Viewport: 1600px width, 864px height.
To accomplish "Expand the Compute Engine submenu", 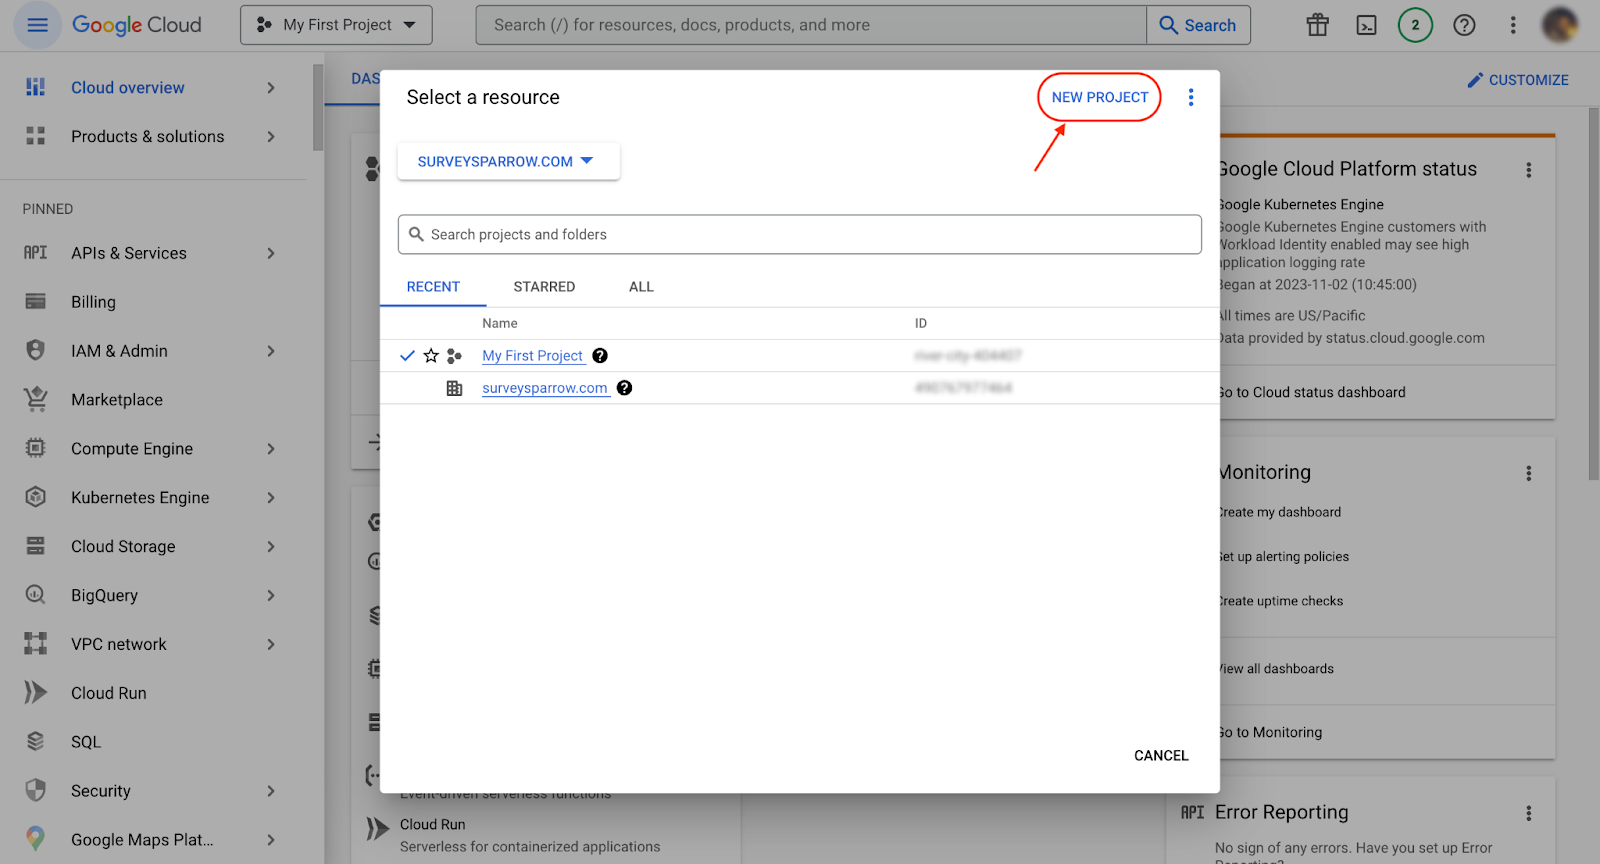I will coord(270,449).
